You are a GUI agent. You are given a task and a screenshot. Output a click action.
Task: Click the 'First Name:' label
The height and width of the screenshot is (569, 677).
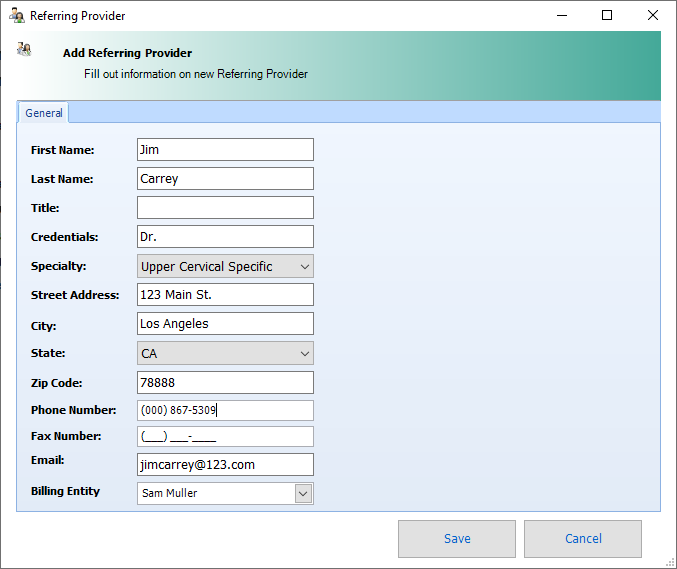point(63,150)
